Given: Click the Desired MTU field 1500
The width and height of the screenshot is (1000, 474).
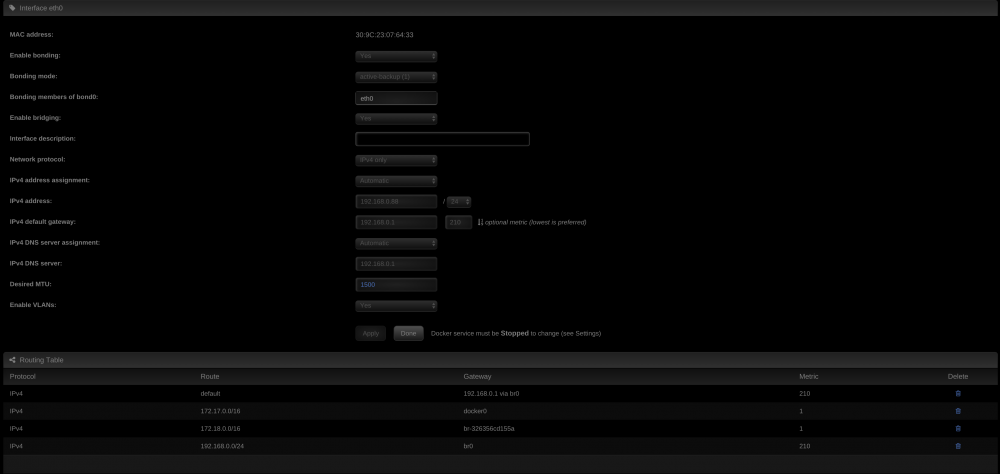Looking at the screenshot, I should pos(396,285).
